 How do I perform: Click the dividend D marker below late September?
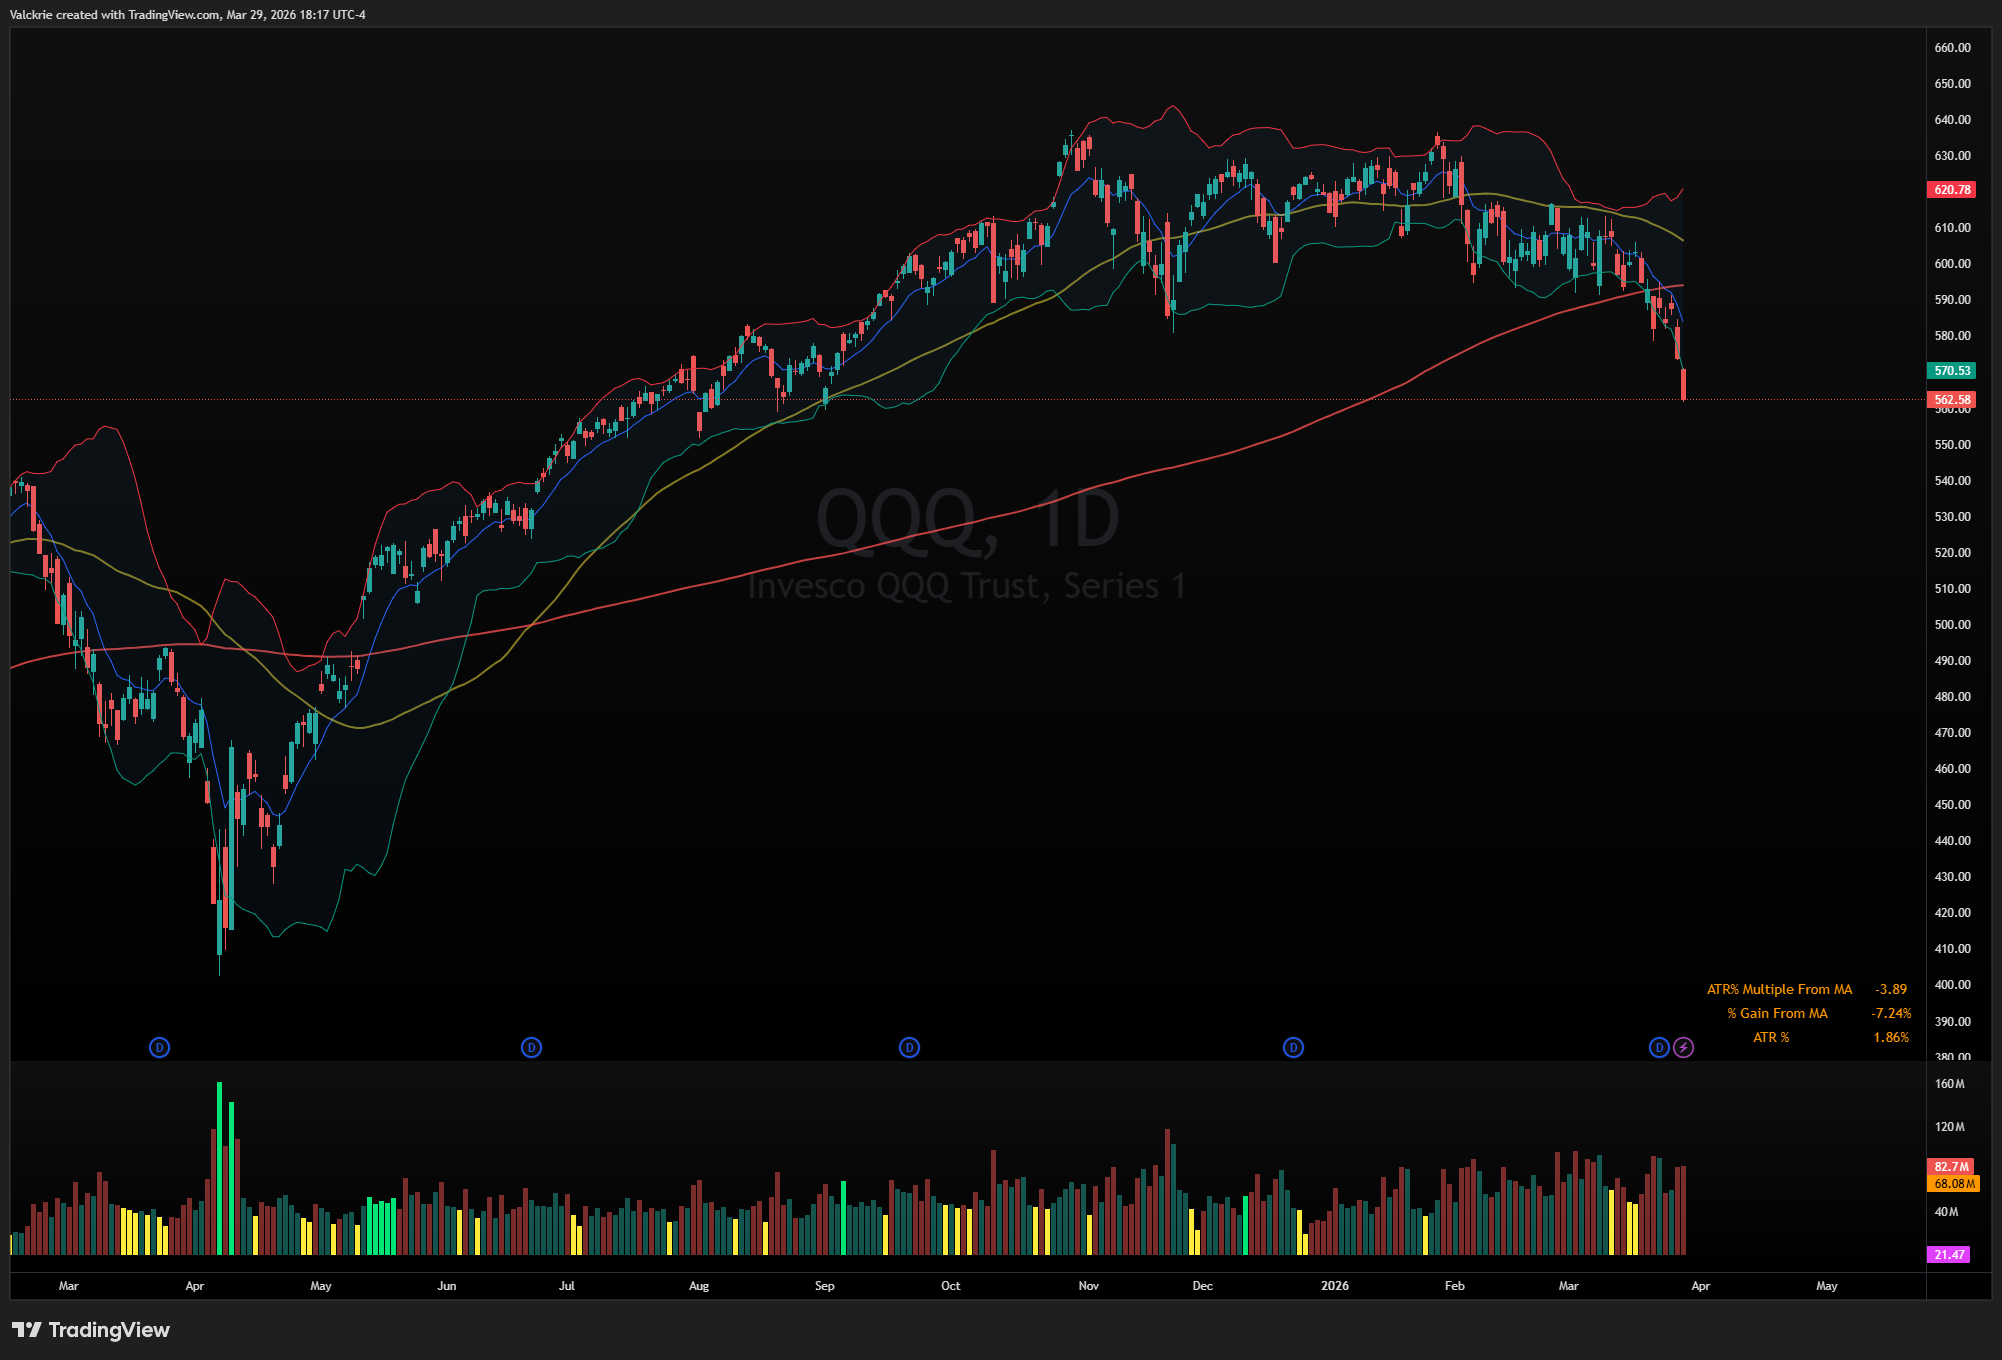click(x=909, y=1047)
